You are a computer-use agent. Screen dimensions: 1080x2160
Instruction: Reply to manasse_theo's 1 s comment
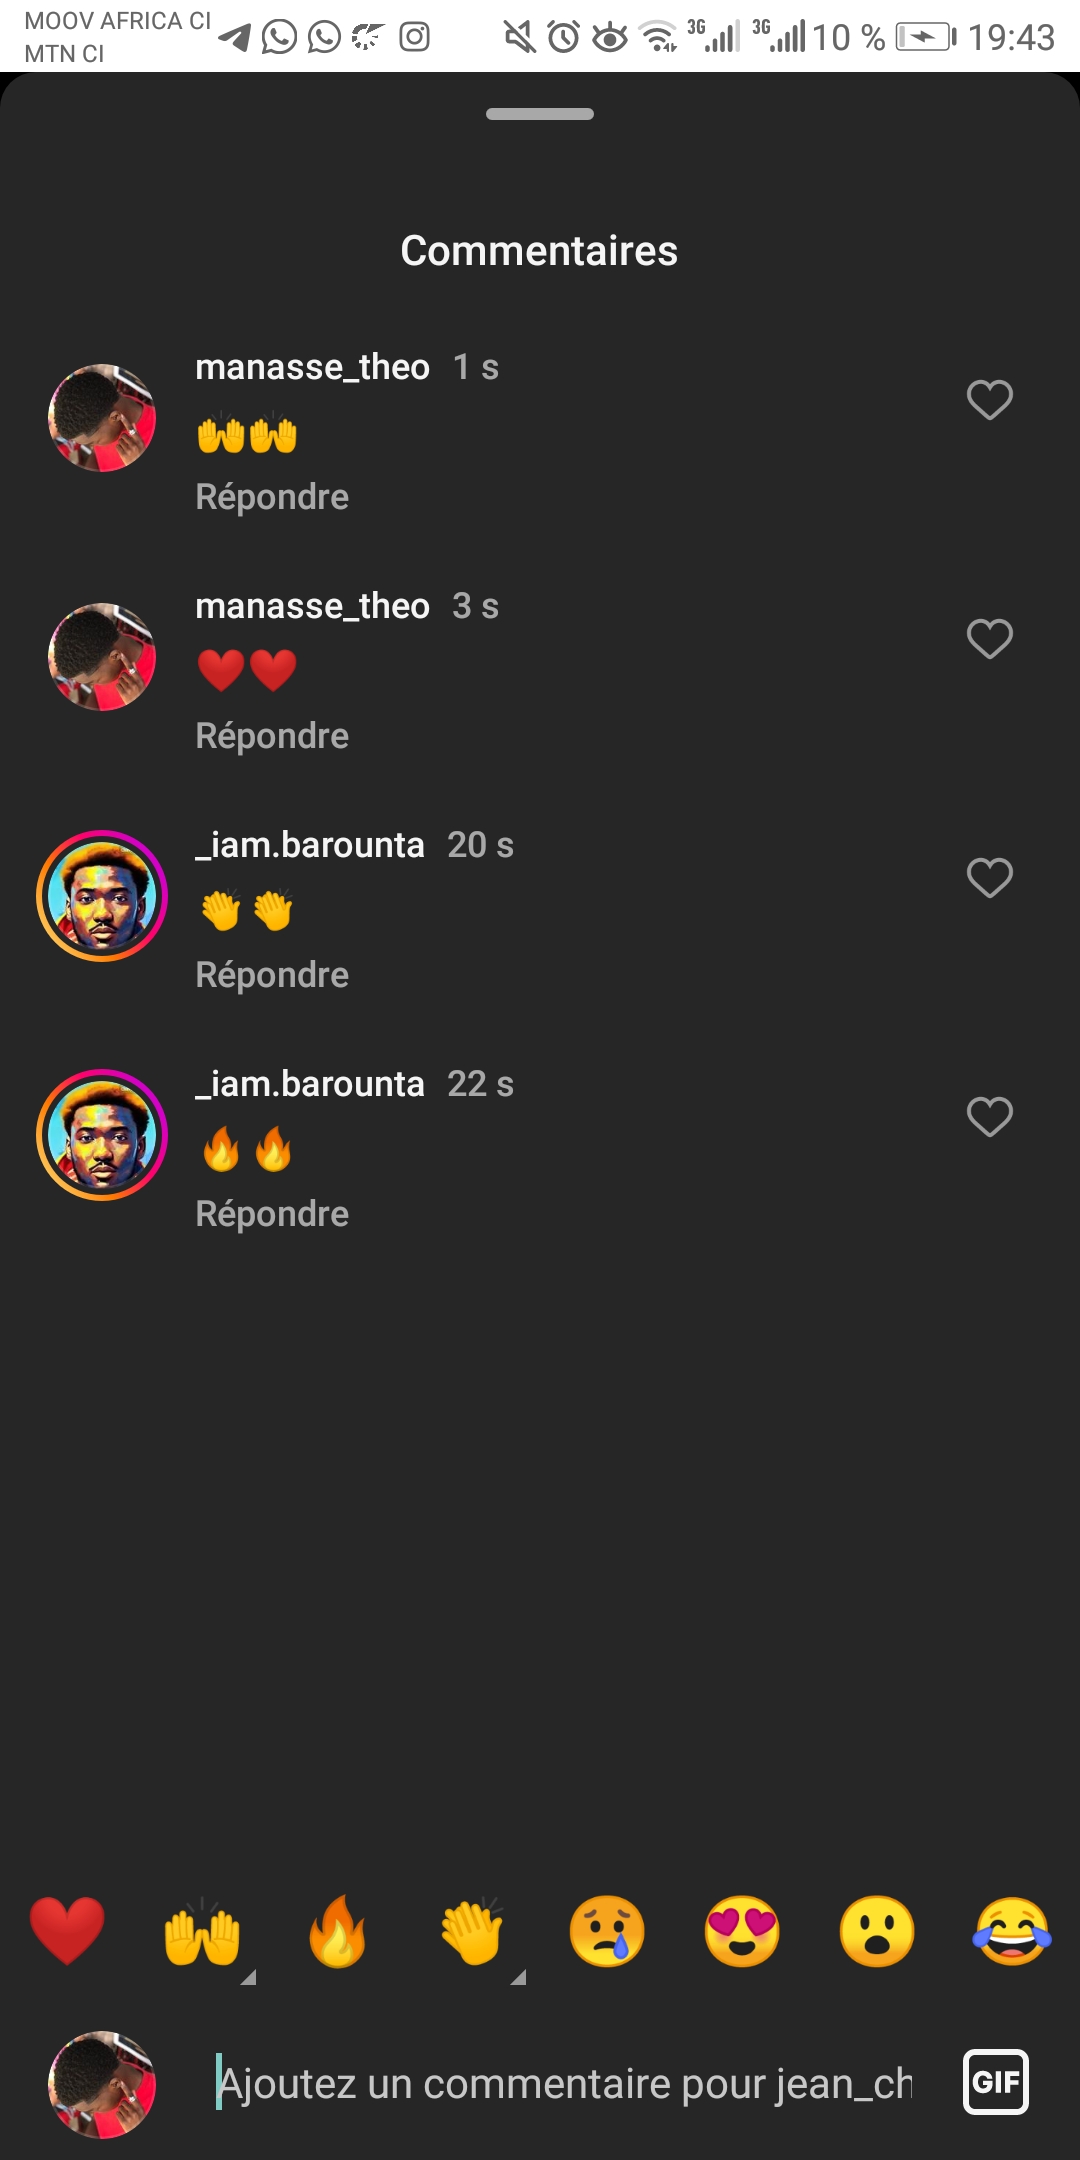coord(272,497)
